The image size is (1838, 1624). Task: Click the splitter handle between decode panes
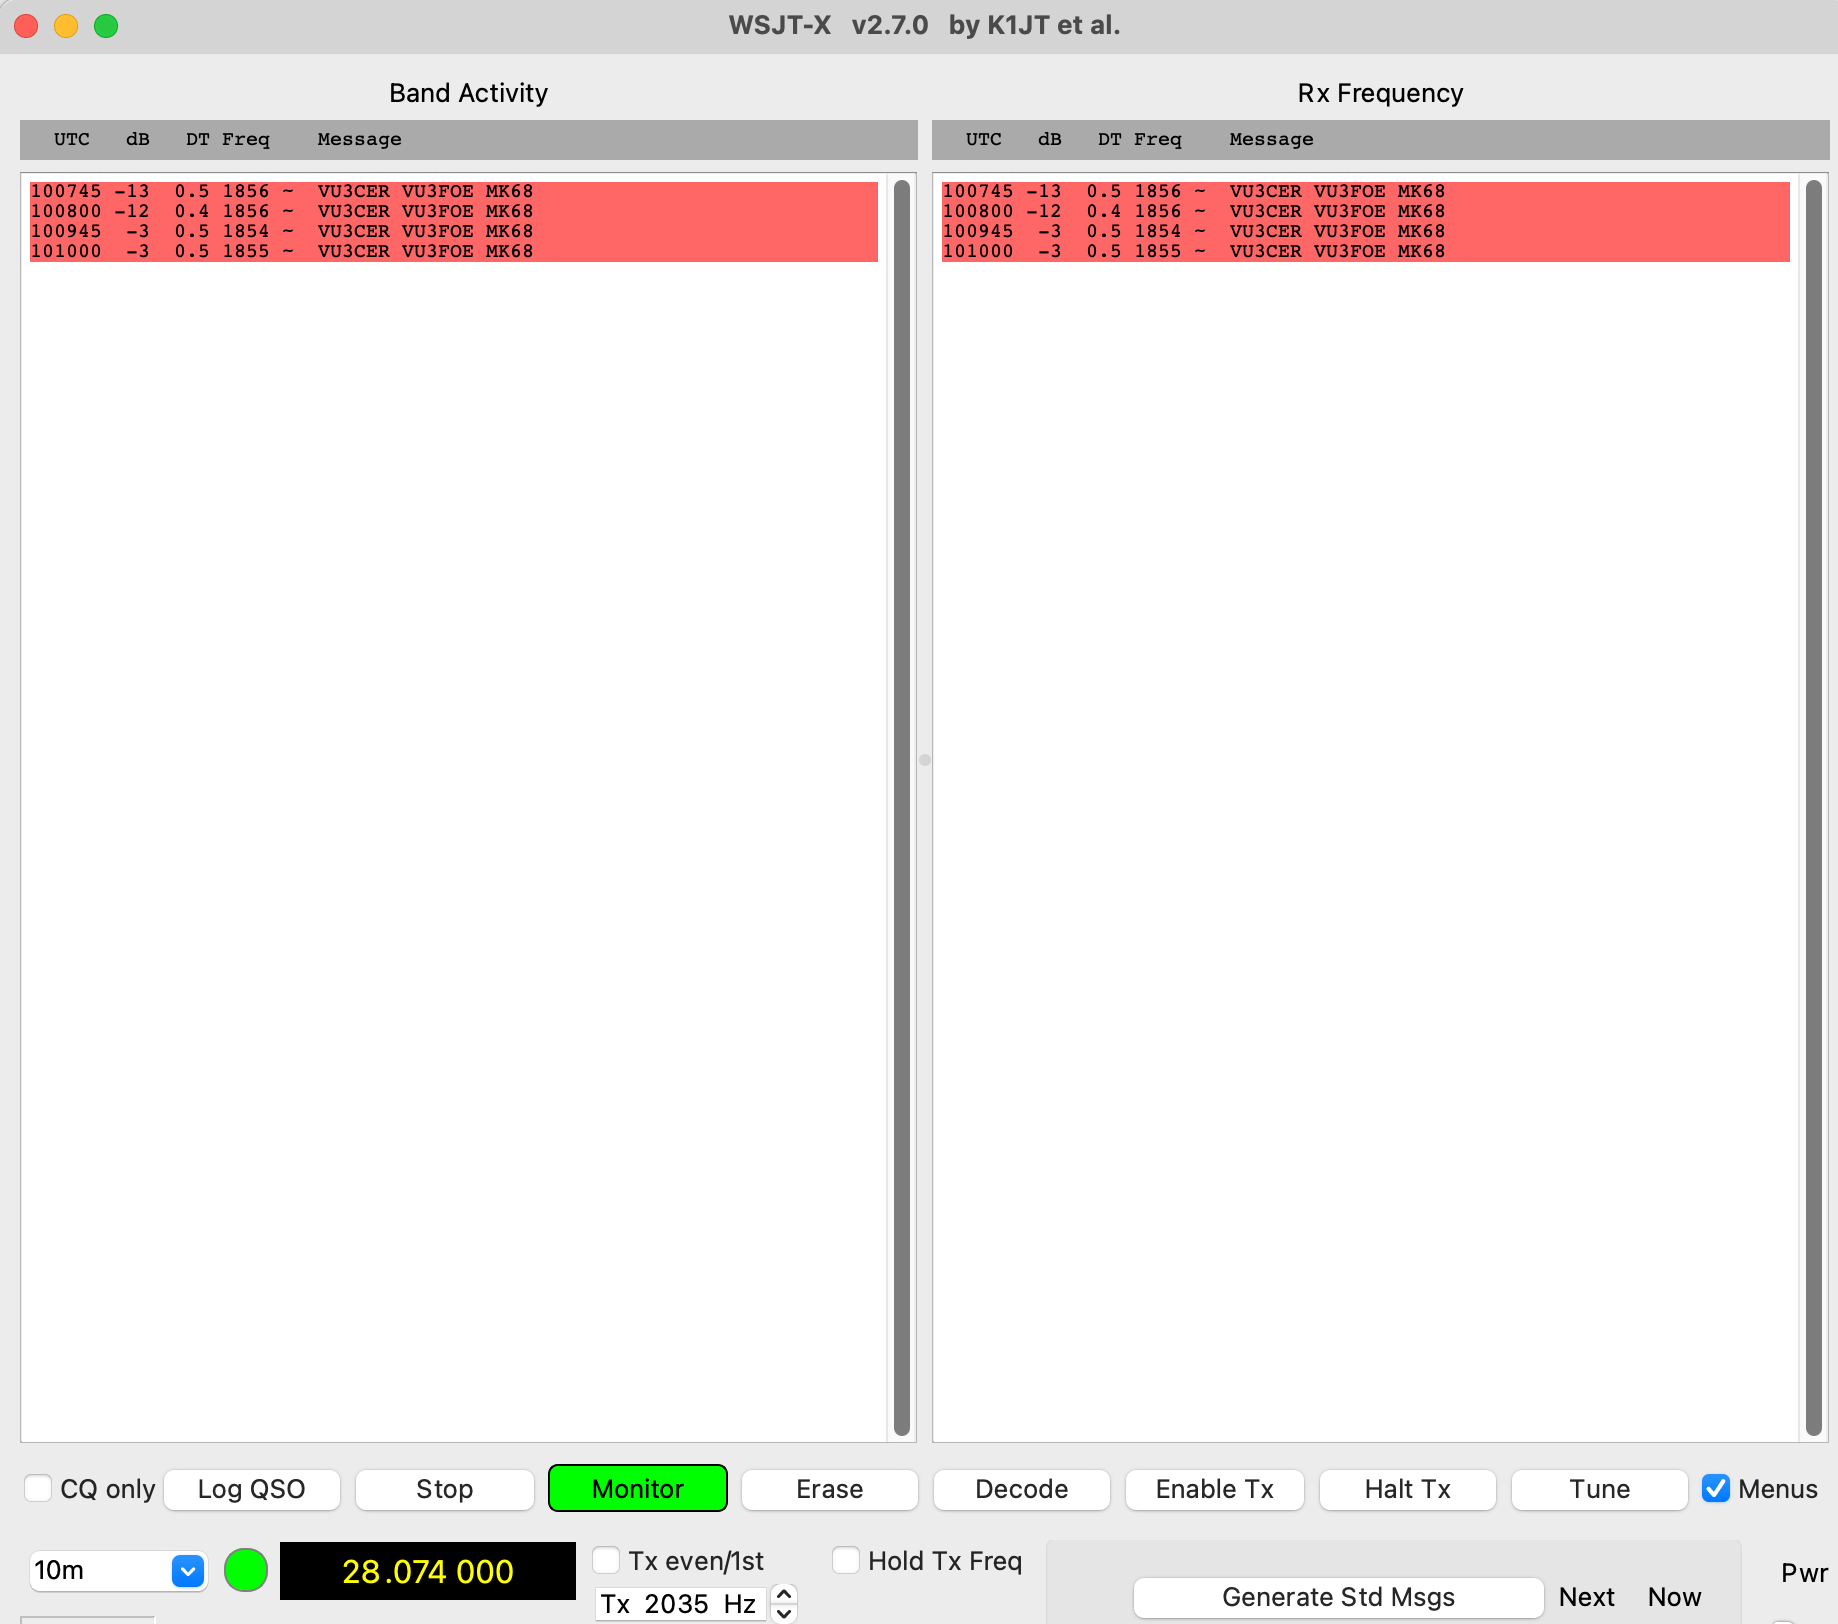click(925, 760)
